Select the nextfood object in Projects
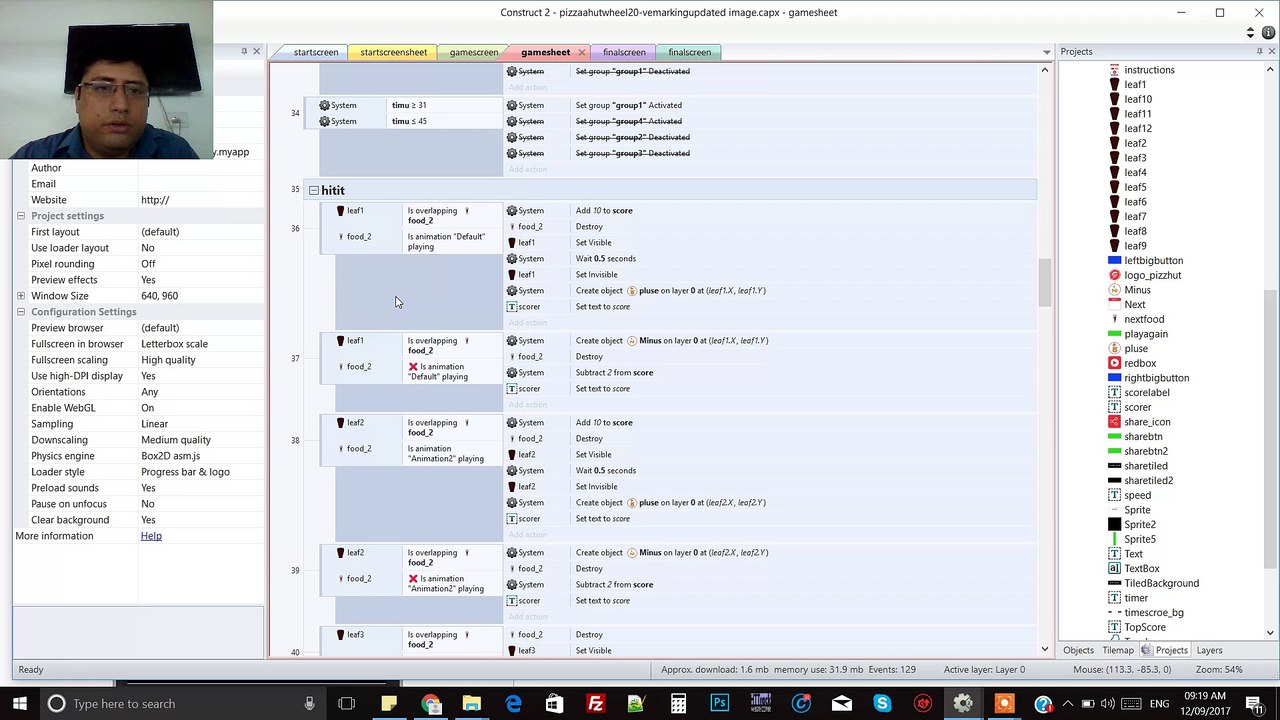 (x=1144, y=319)
